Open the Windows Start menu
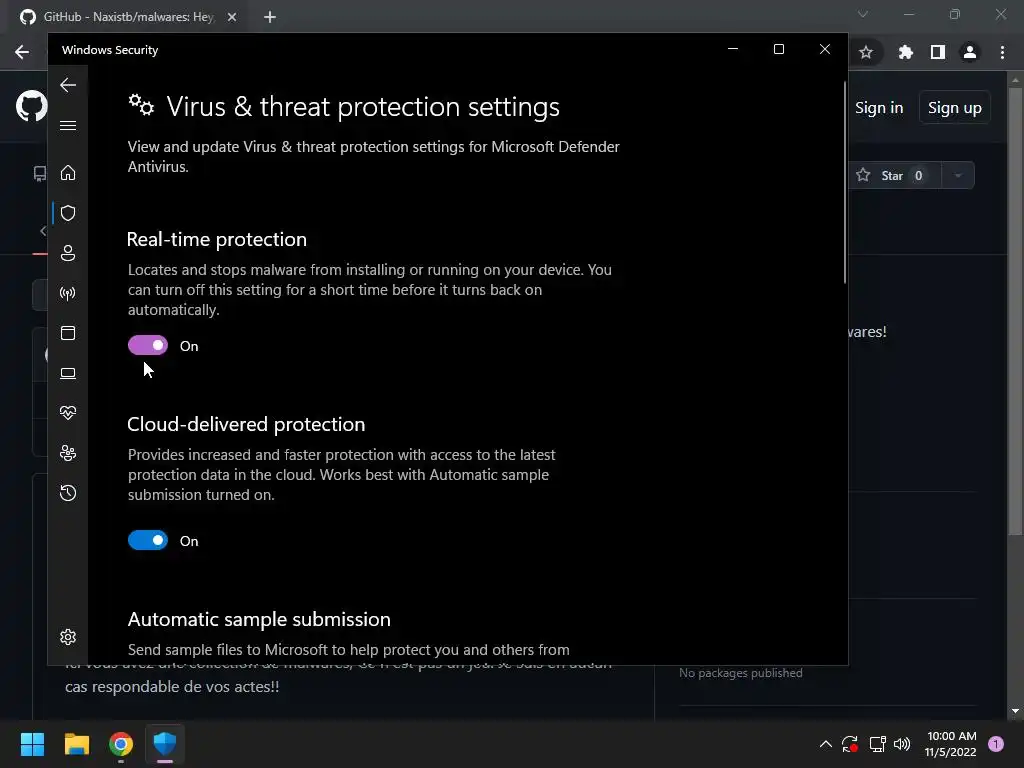1024x768 pixels. point(32,744)
